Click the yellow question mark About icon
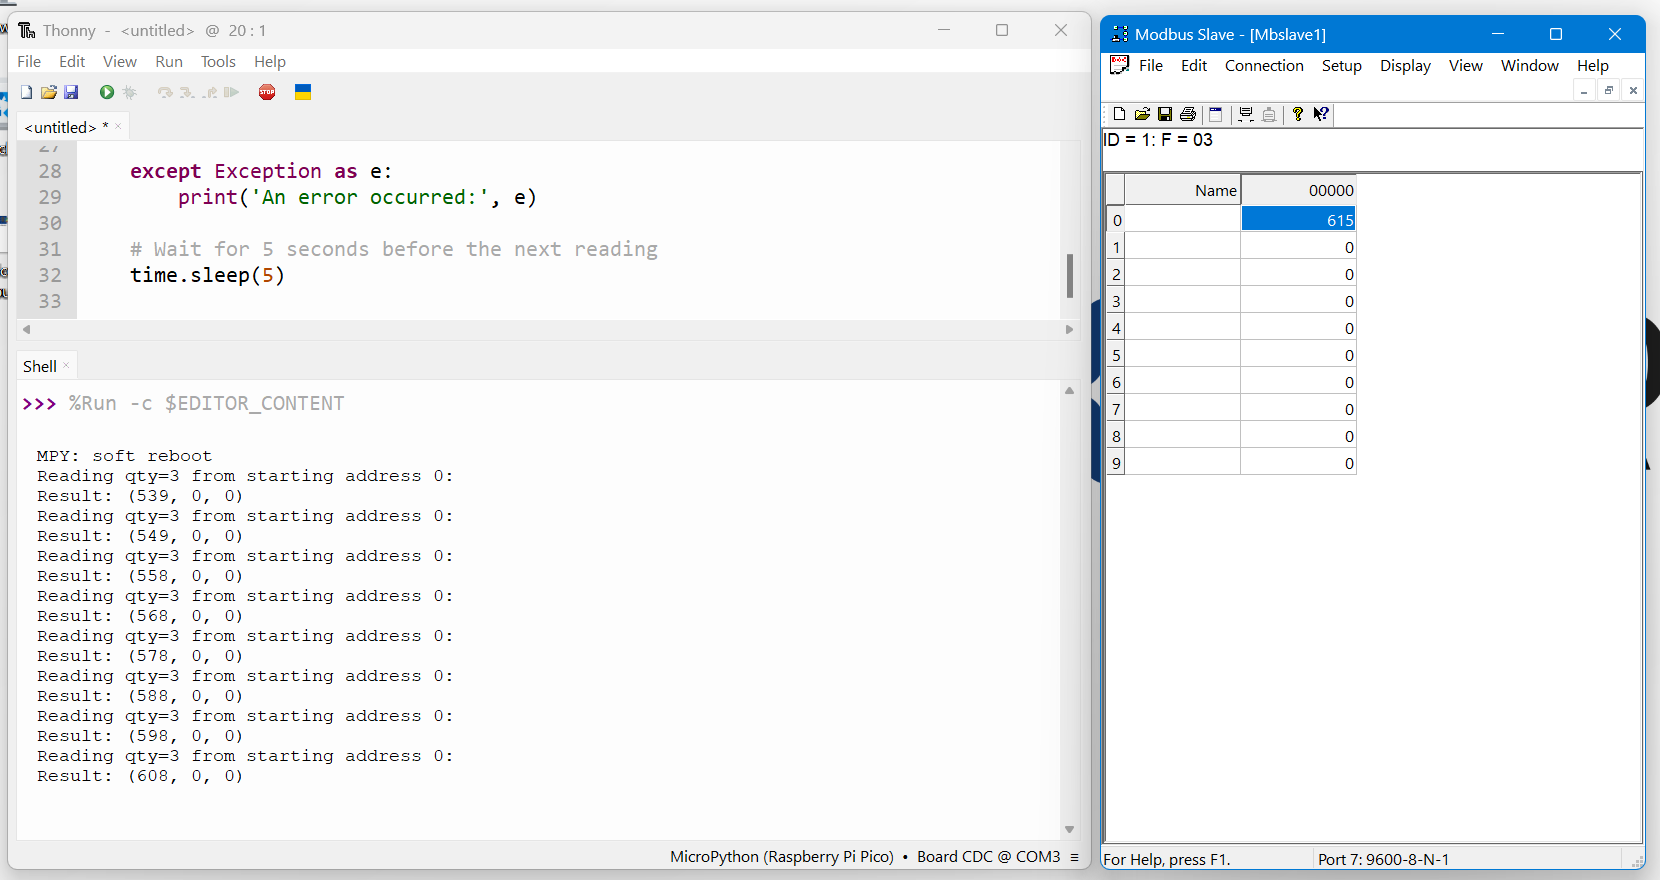This screenshot has width=1660, height=880. (x=1297, y=114)
